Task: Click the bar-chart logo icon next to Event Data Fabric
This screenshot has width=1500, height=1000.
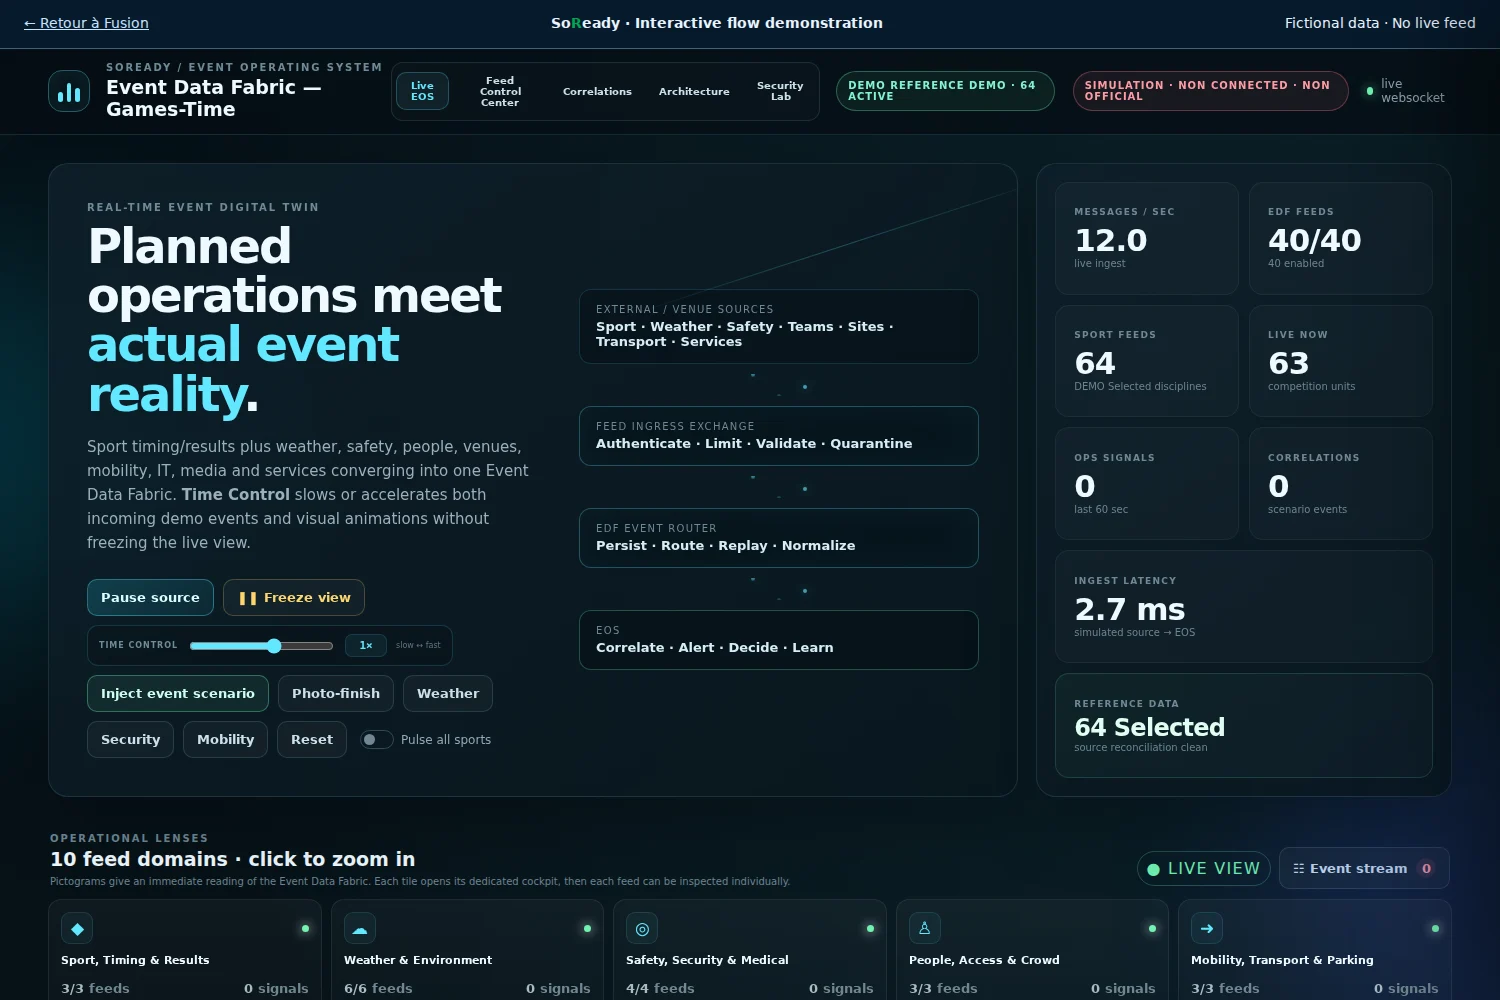Action: [69, 91]
